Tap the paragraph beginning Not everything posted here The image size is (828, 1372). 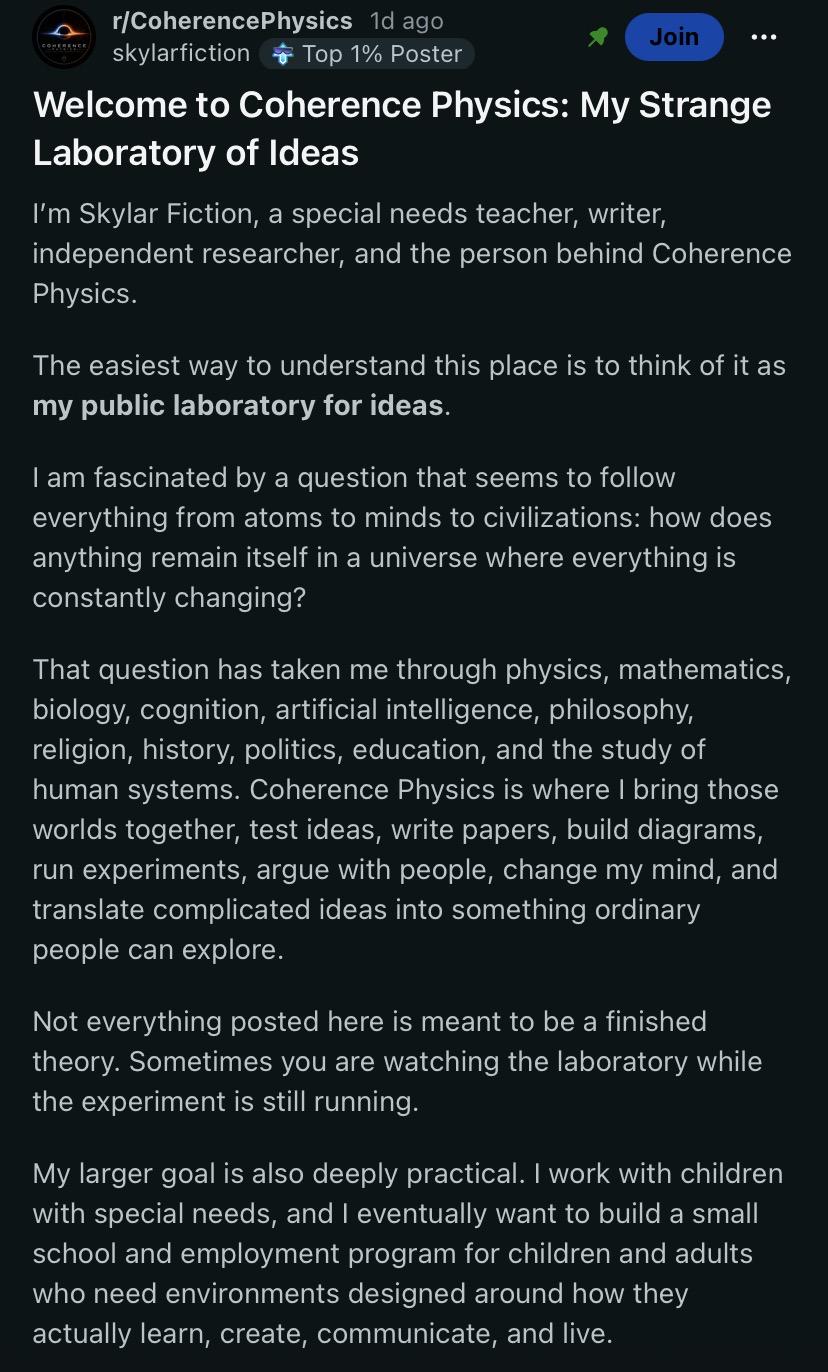(x=398, y=1061)
